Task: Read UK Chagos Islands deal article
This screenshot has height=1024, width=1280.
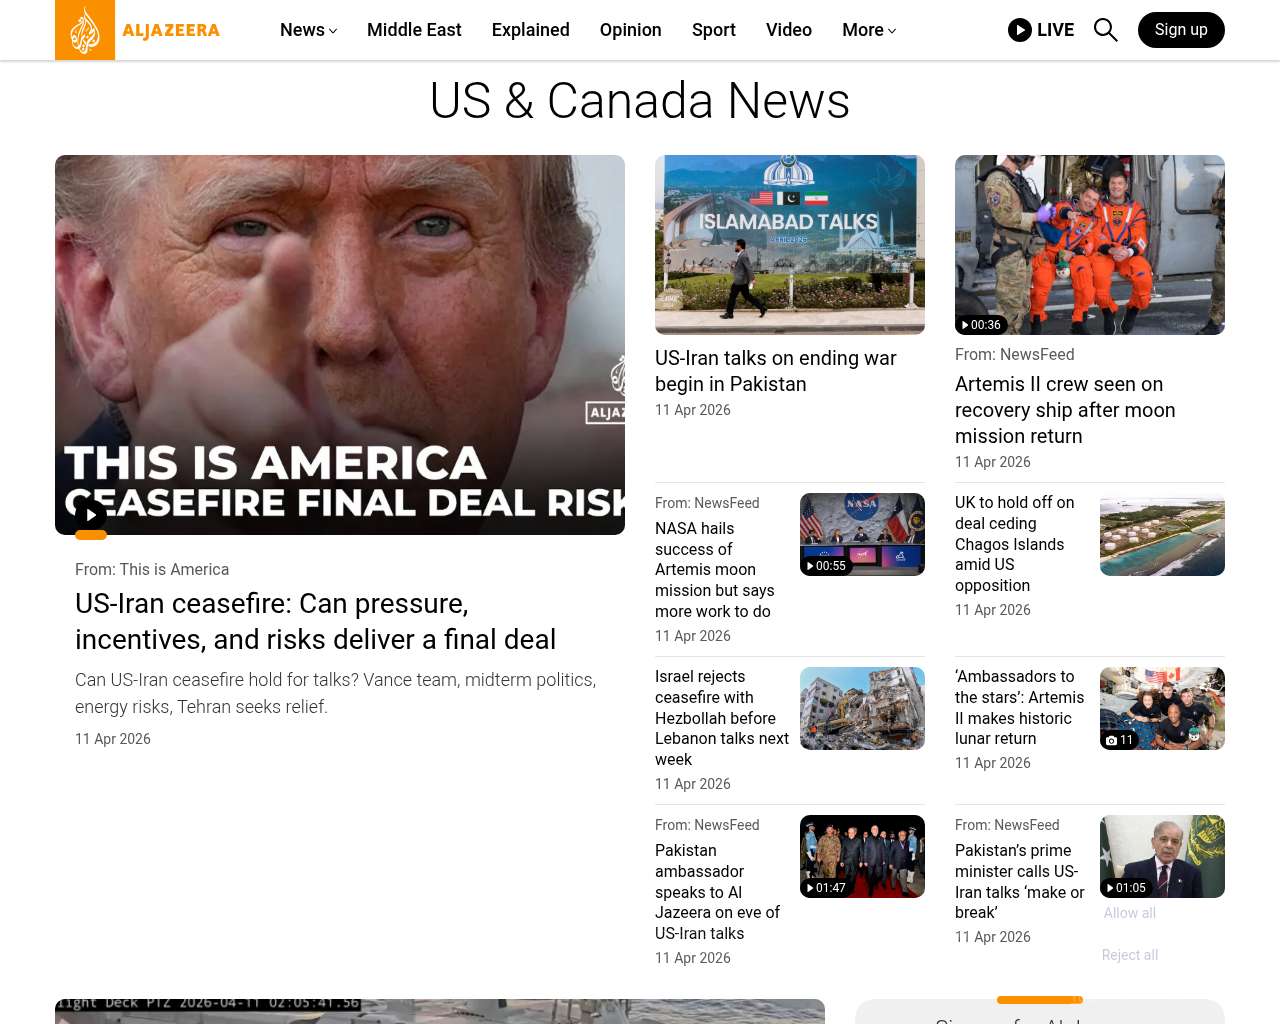Action: pyautogui.click(x=1014, y=544)
